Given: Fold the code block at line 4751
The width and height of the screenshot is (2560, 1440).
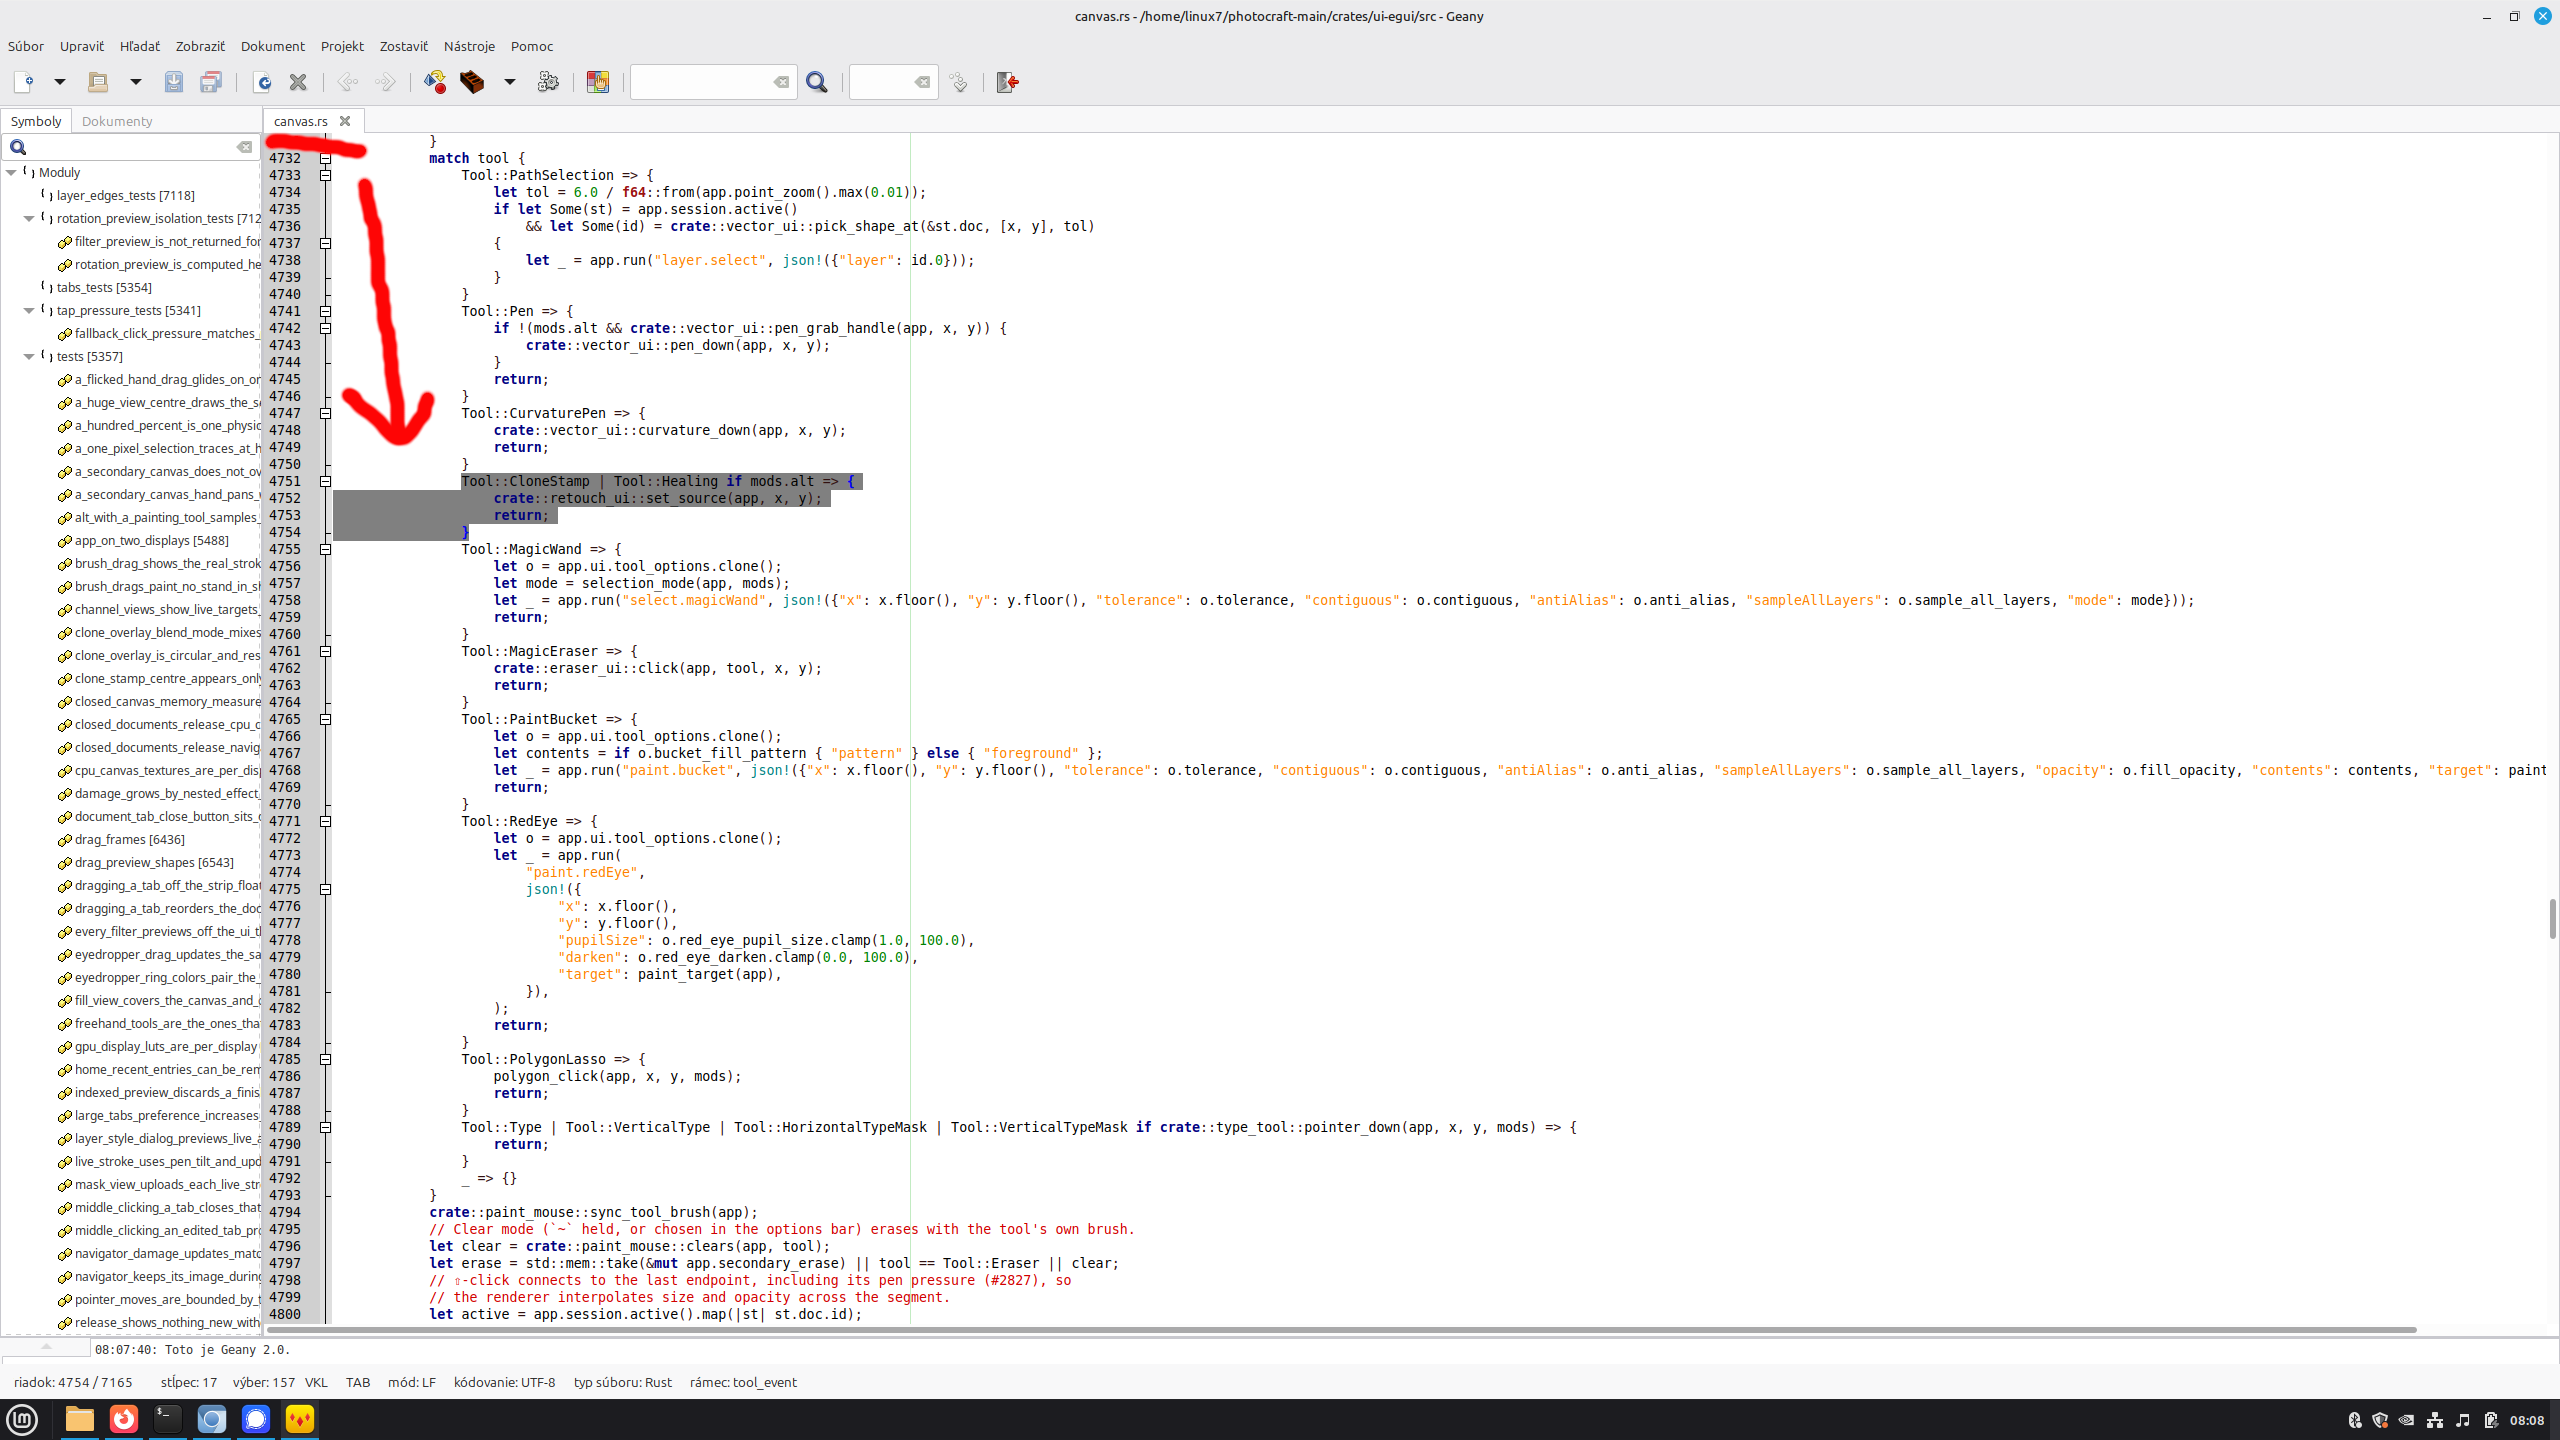Looking at the screenshot, I should 325,481.
